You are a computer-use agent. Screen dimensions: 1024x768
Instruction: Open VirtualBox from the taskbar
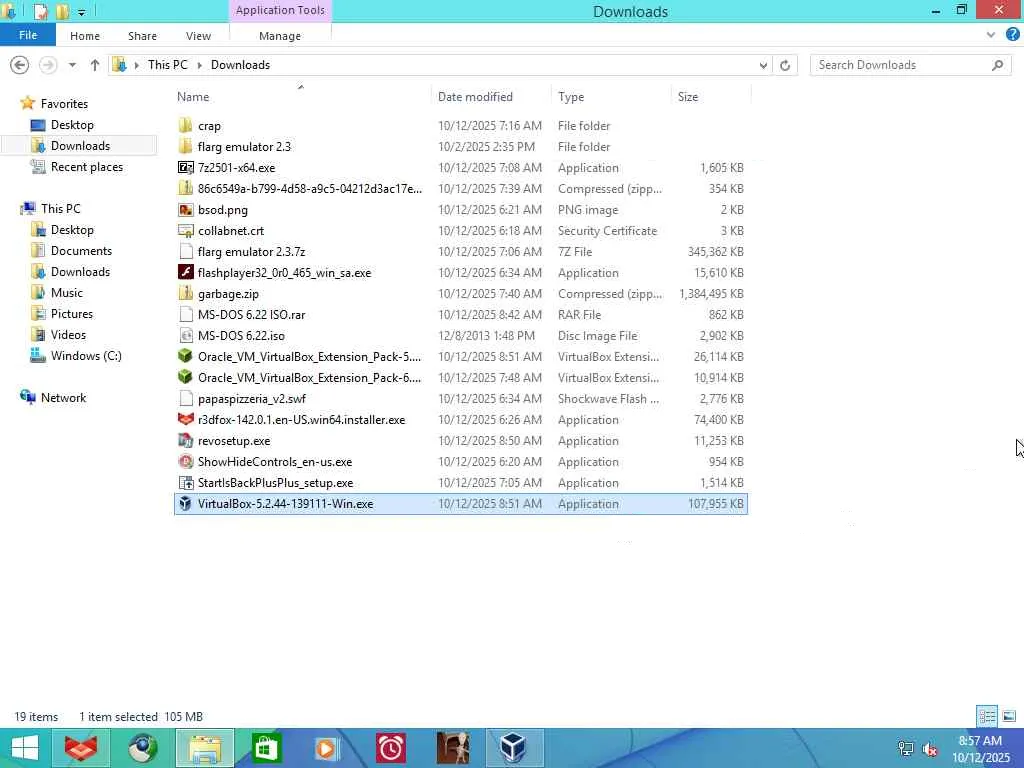(x=514, y=748)
